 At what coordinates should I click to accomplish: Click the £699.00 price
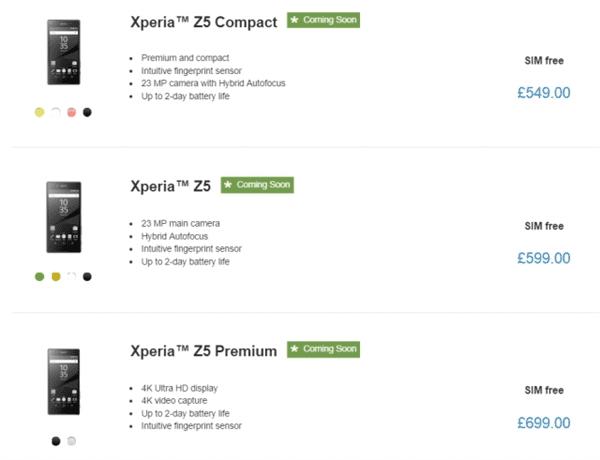(x=544, y=422)
